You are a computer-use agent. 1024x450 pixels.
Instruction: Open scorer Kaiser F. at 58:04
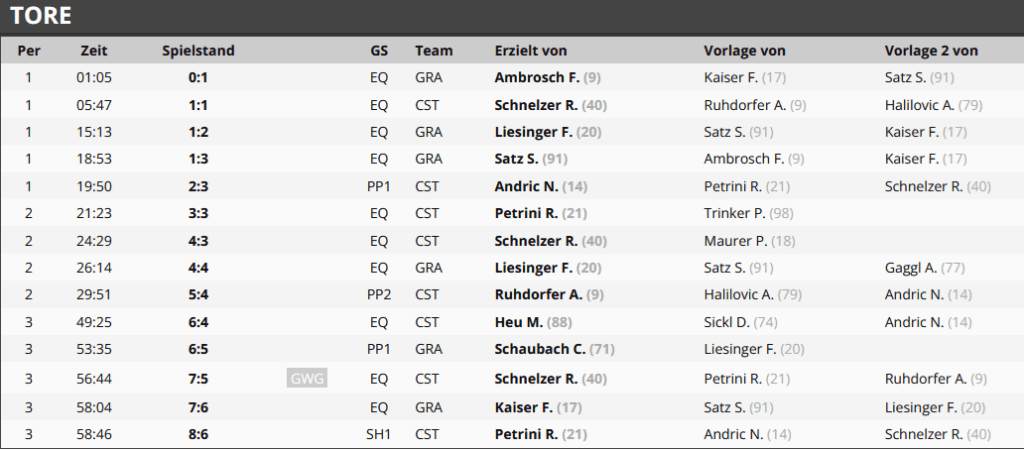pyautogui.click(x=538, y=408)
